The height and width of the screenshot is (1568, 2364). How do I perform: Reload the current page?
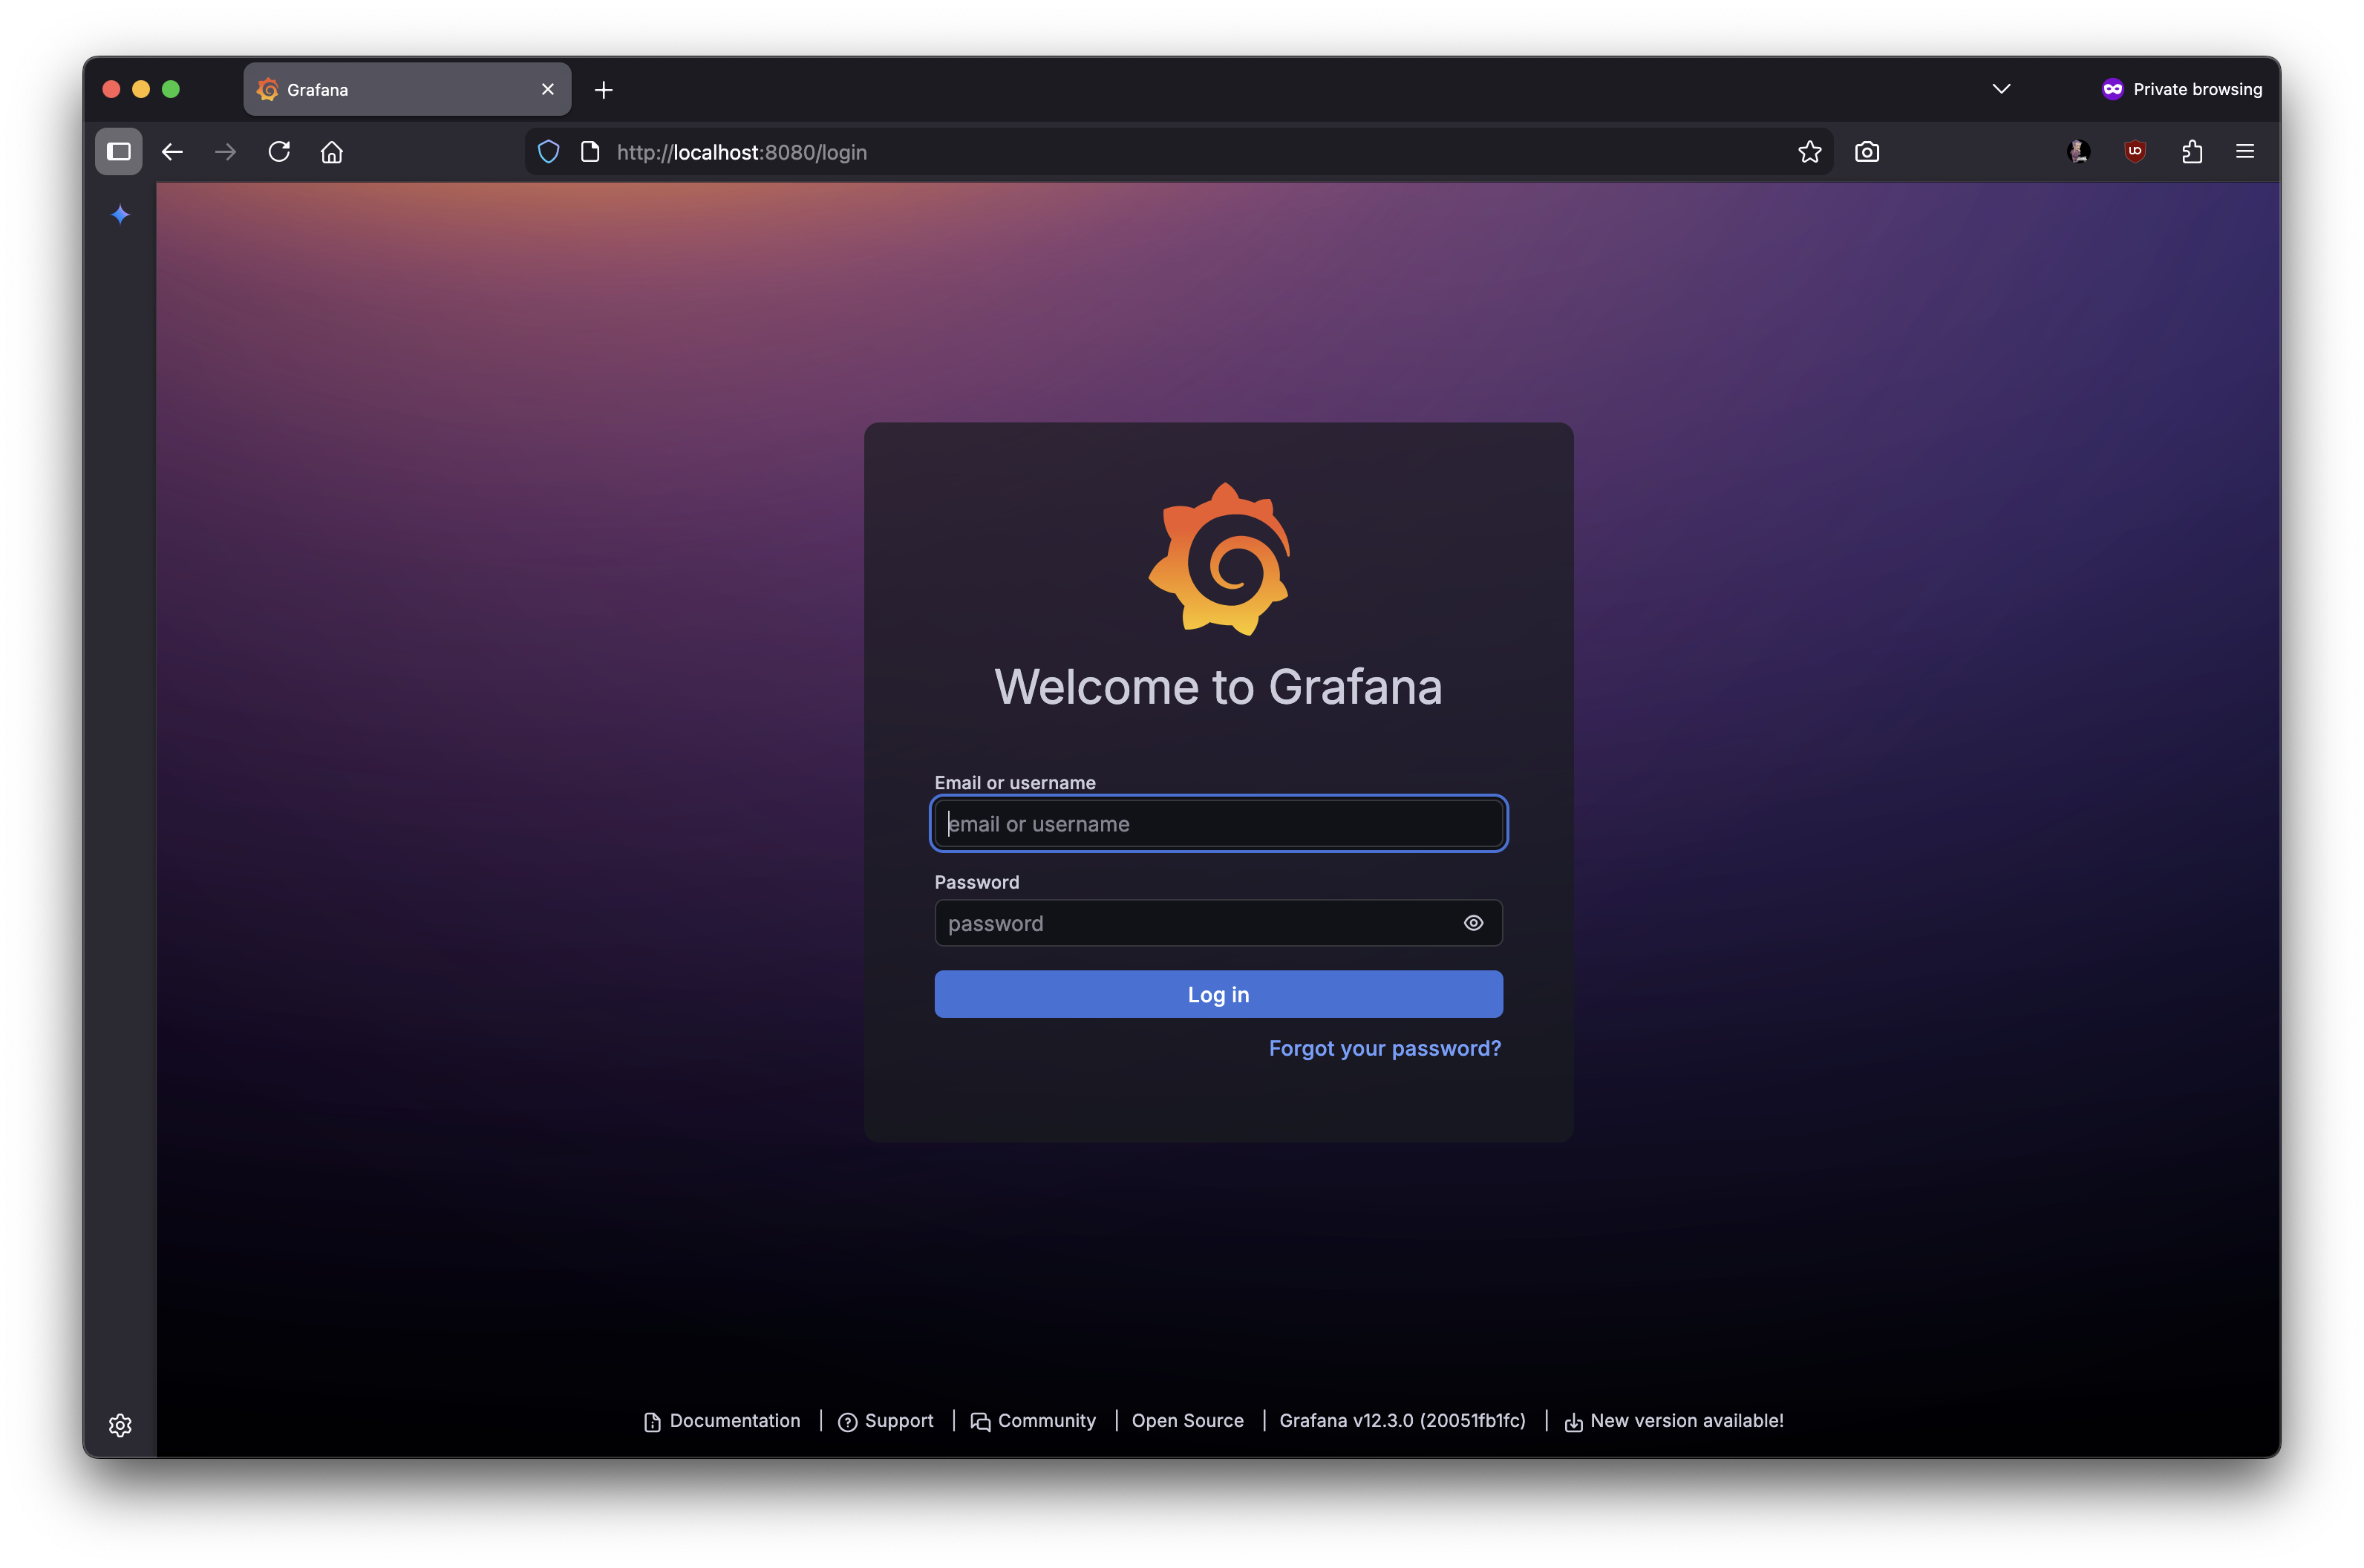(279, 152)
